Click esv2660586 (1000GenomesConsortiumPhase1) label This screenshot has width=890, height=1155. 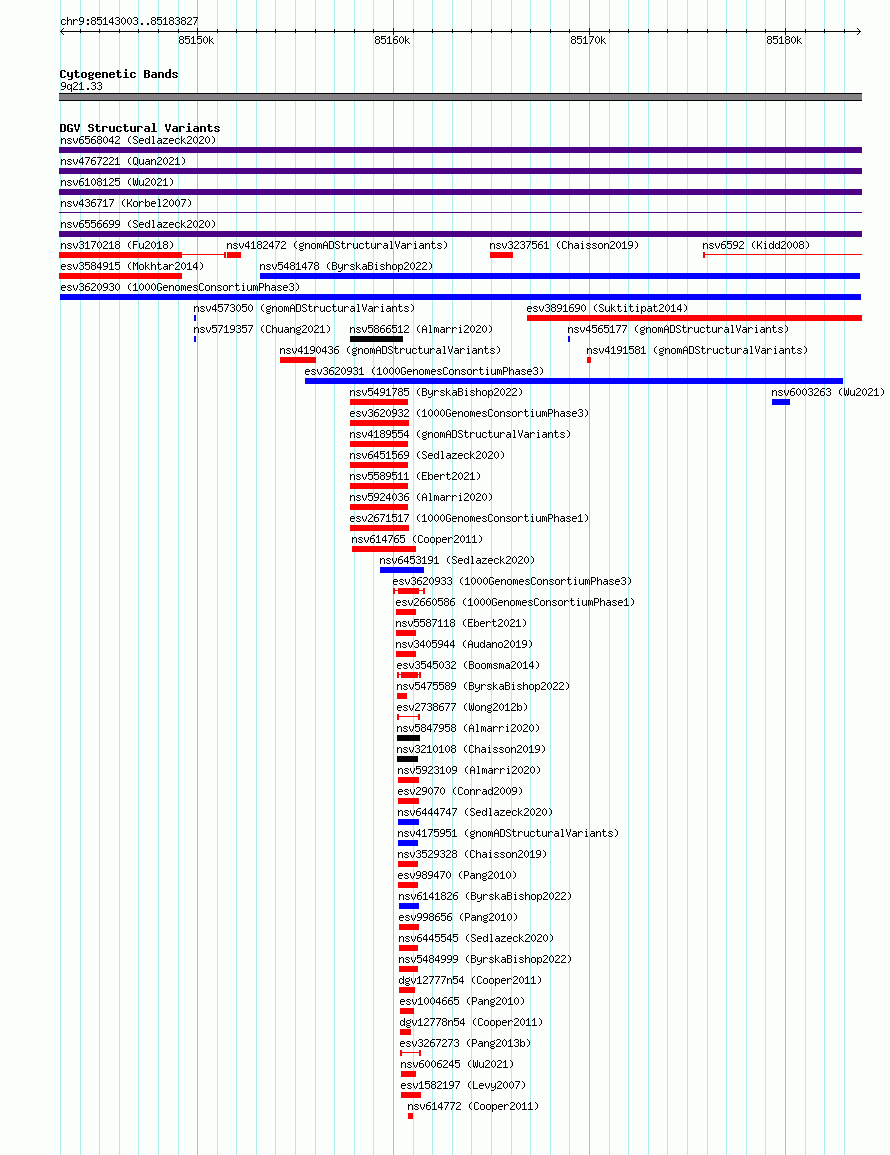pyautogui.click(x=515, y=603)
